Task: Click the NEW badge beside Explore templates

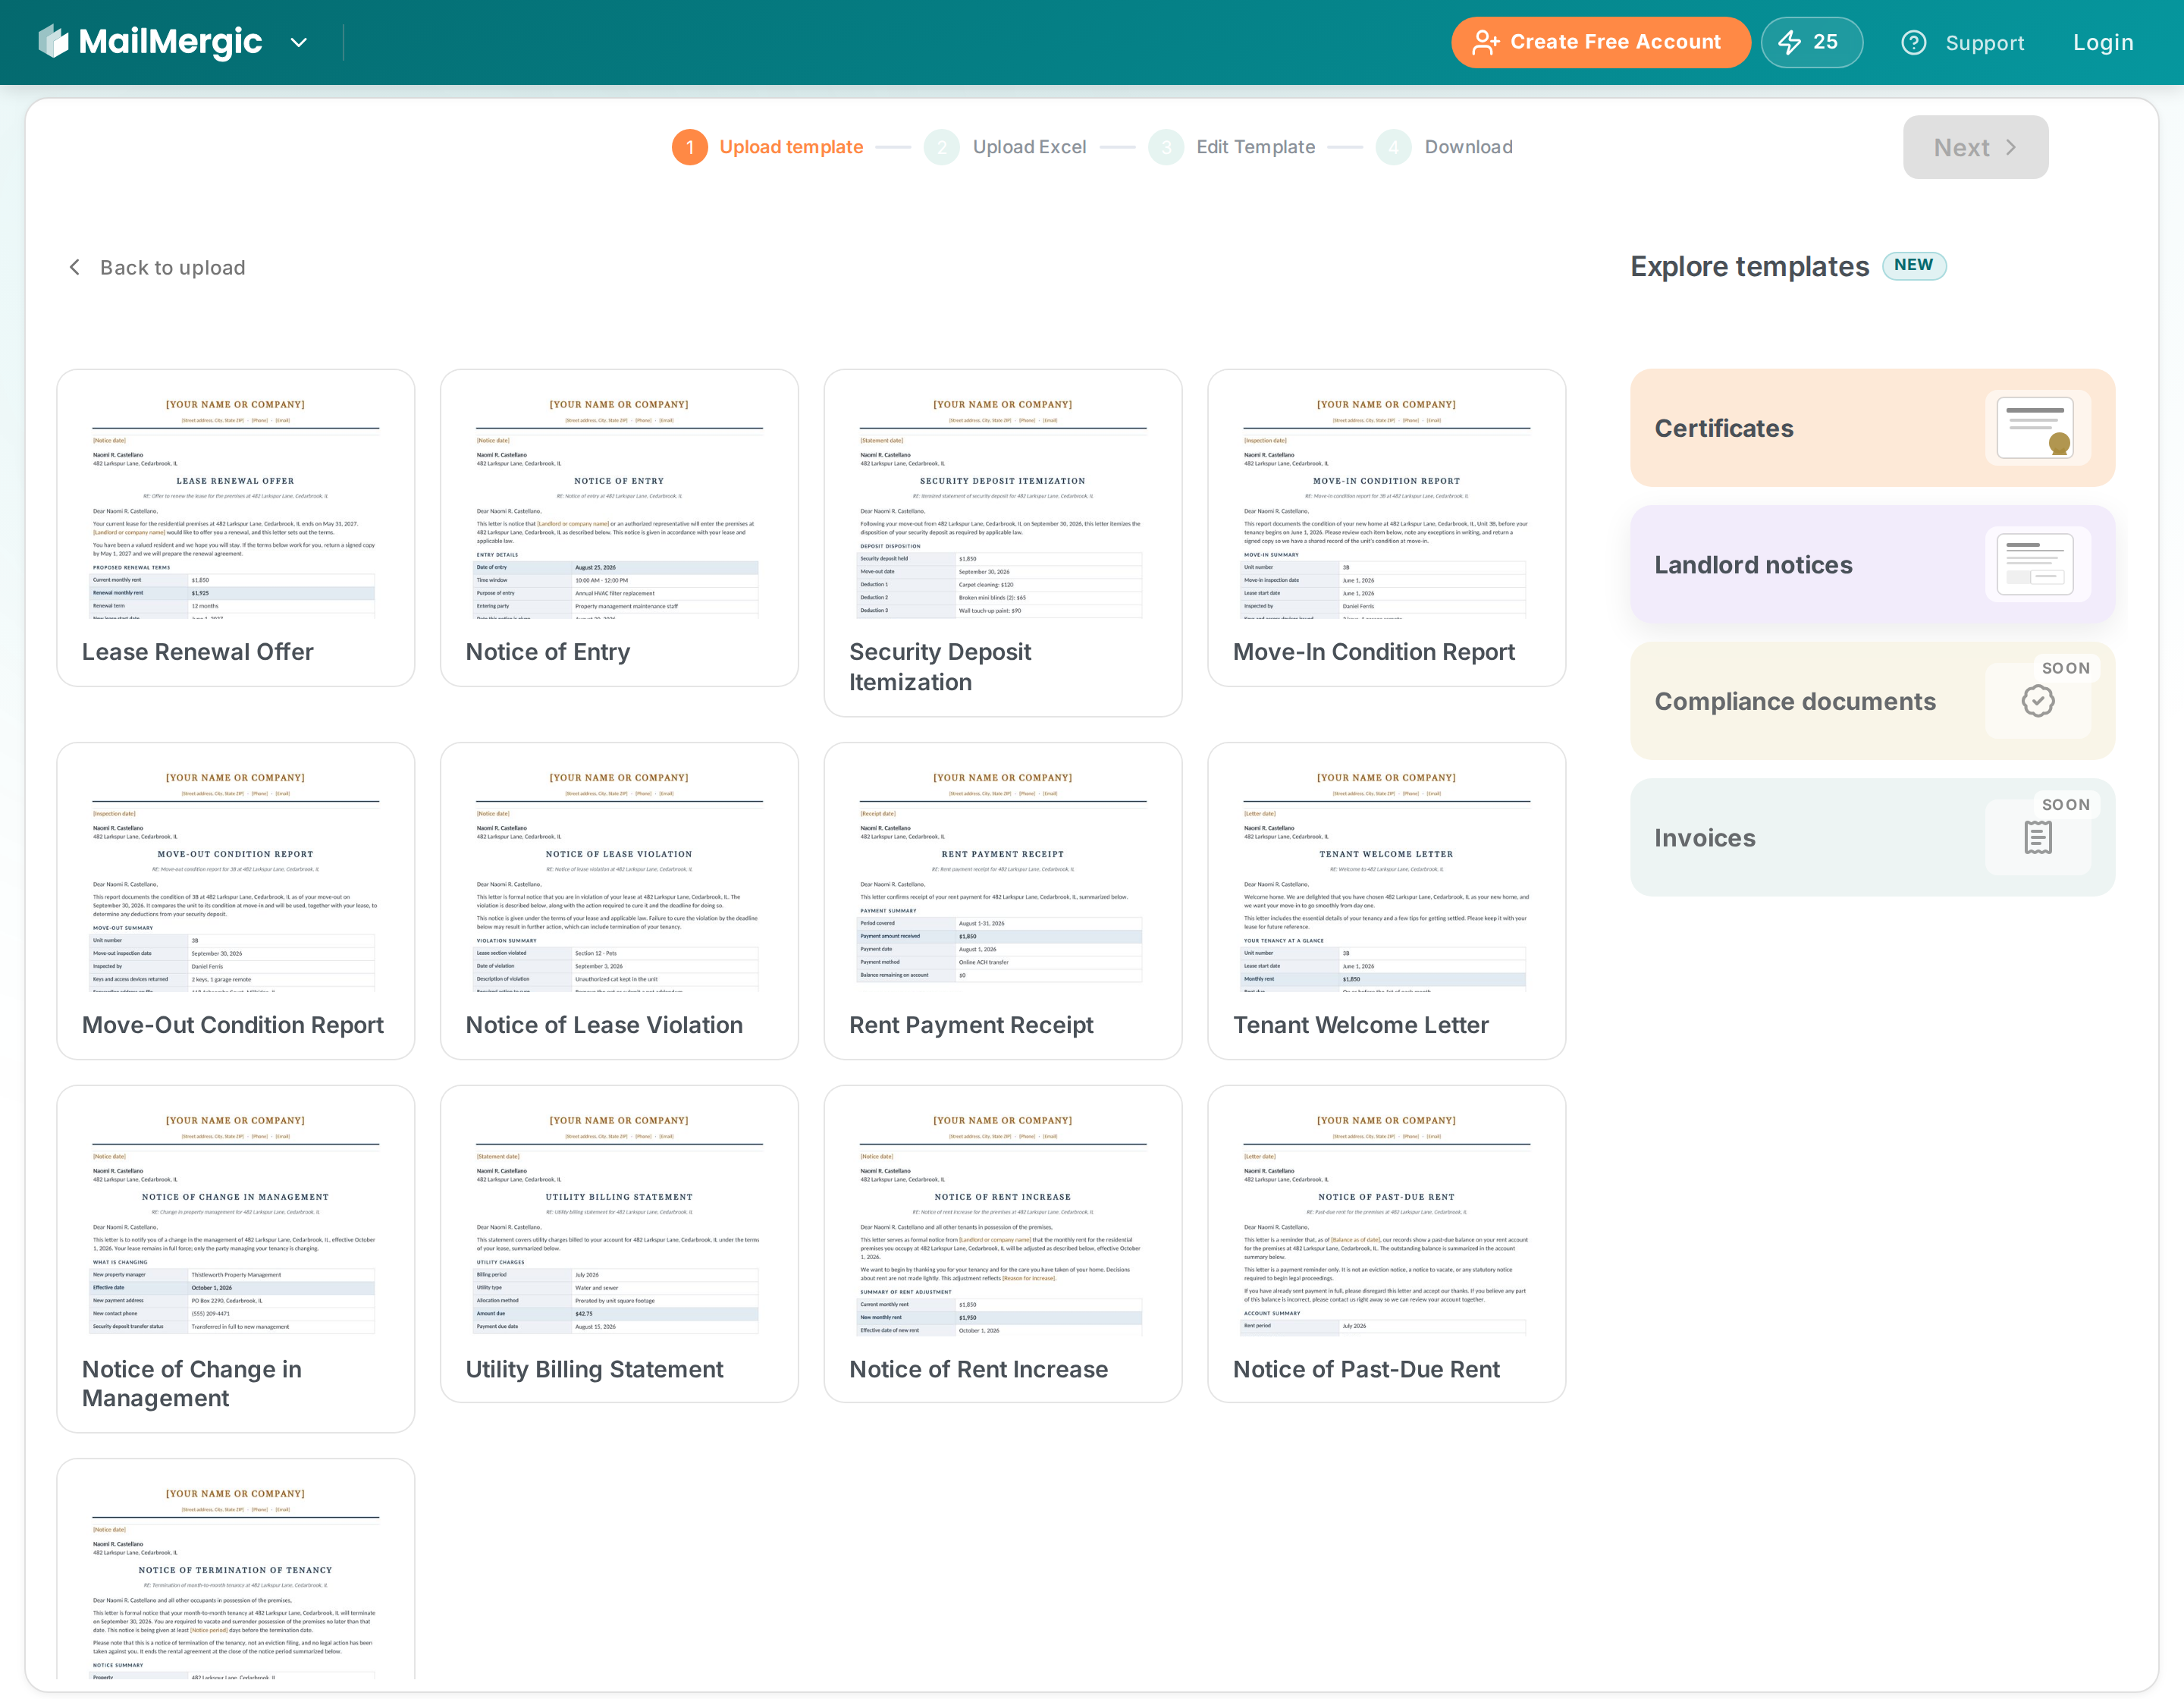Action: (1913, 265)
